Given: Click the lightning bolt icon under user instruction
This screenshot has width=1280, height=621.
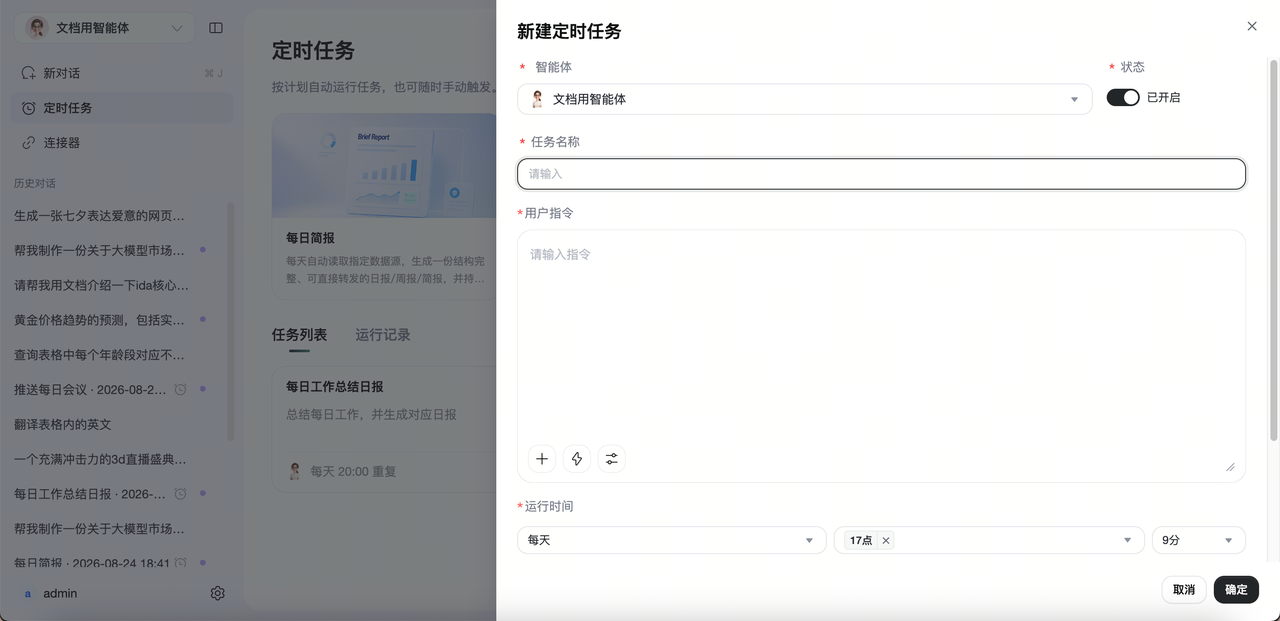Looking at the screenshot, I should (x=577, y=459).
